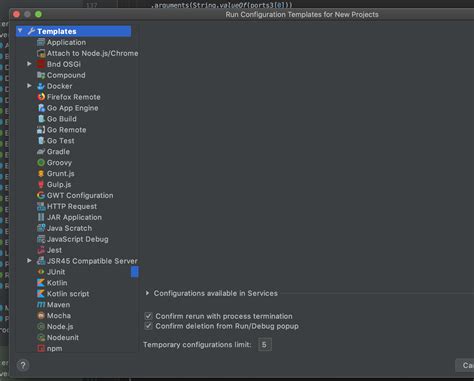Select the "Firefox Remote" row text

(74, 97)
